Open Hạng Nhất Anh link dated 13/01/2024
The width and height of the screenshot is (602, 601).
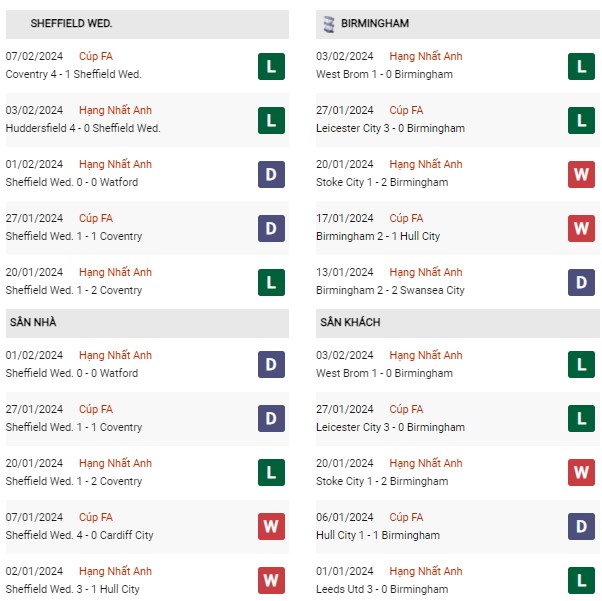(x=425, y=272)
